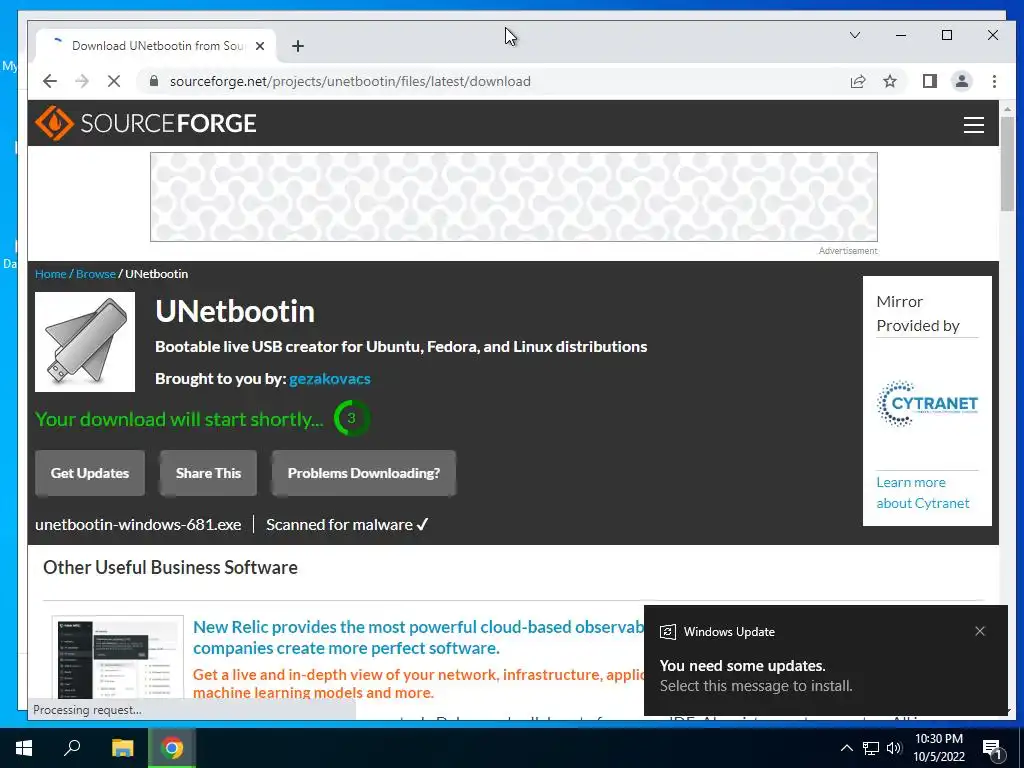The width and height of the screenshot is (1024, 768).
Task: Click the UNetbootin project title
Action: pyautogui.click(x=235, y=312)
